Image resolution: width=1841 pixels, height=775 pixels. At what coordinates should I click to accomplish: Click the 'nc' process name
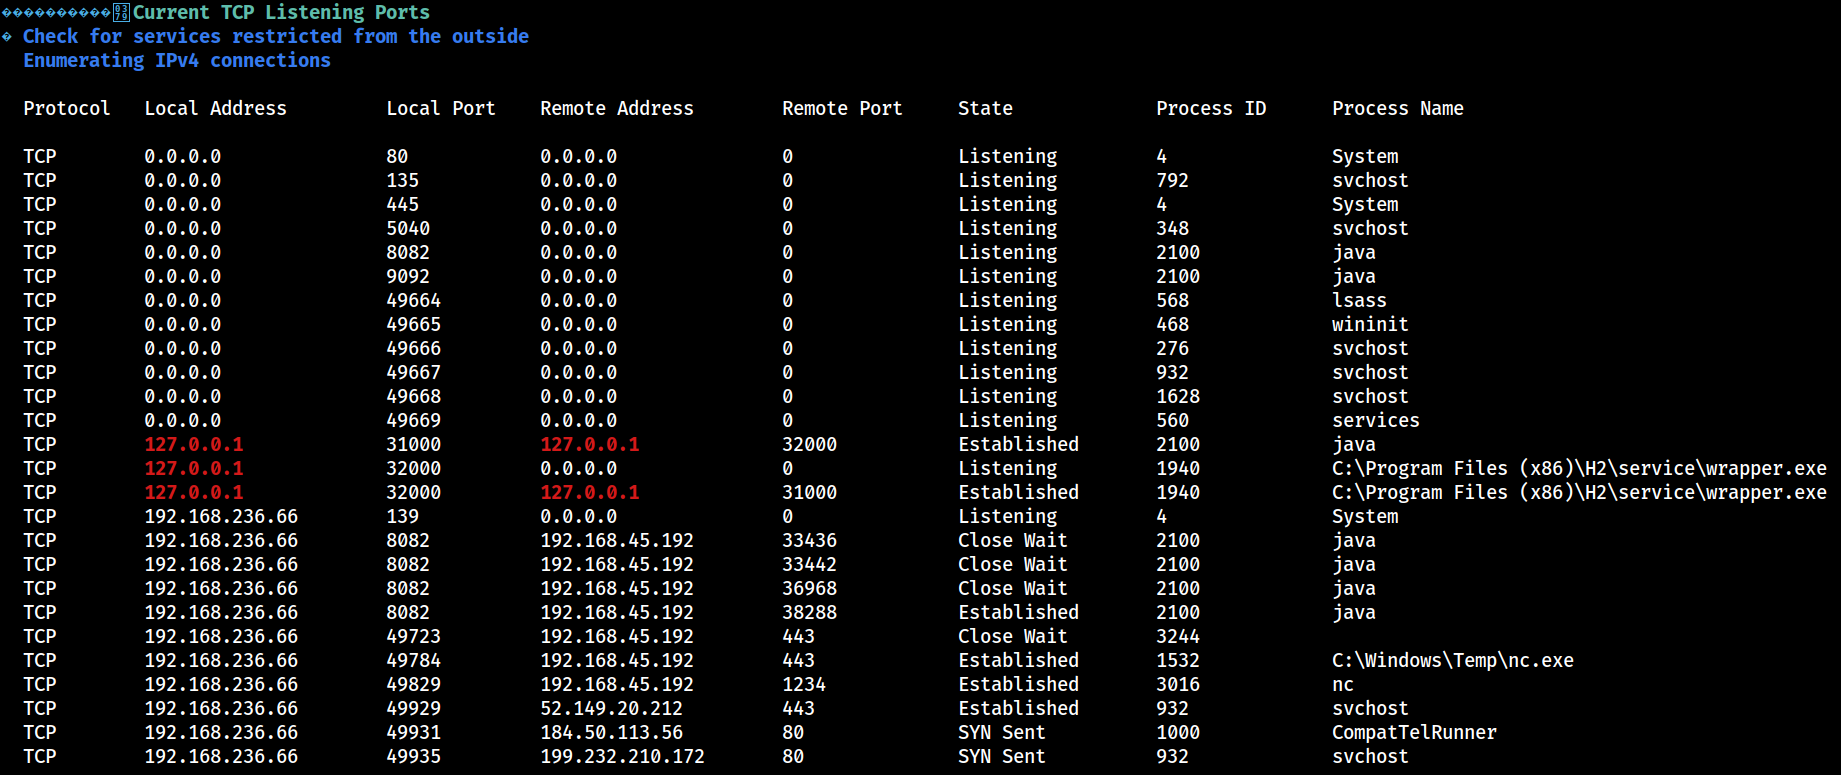pos(1343,684)
